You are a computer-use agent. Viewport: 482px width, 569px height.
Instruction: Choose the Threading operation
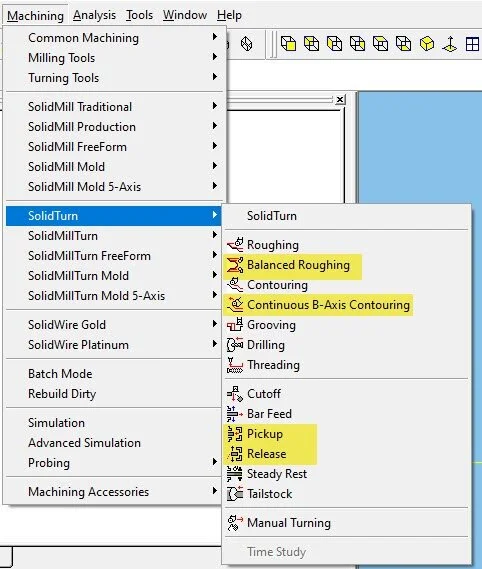pyautogui.click(x=273, y=365)
